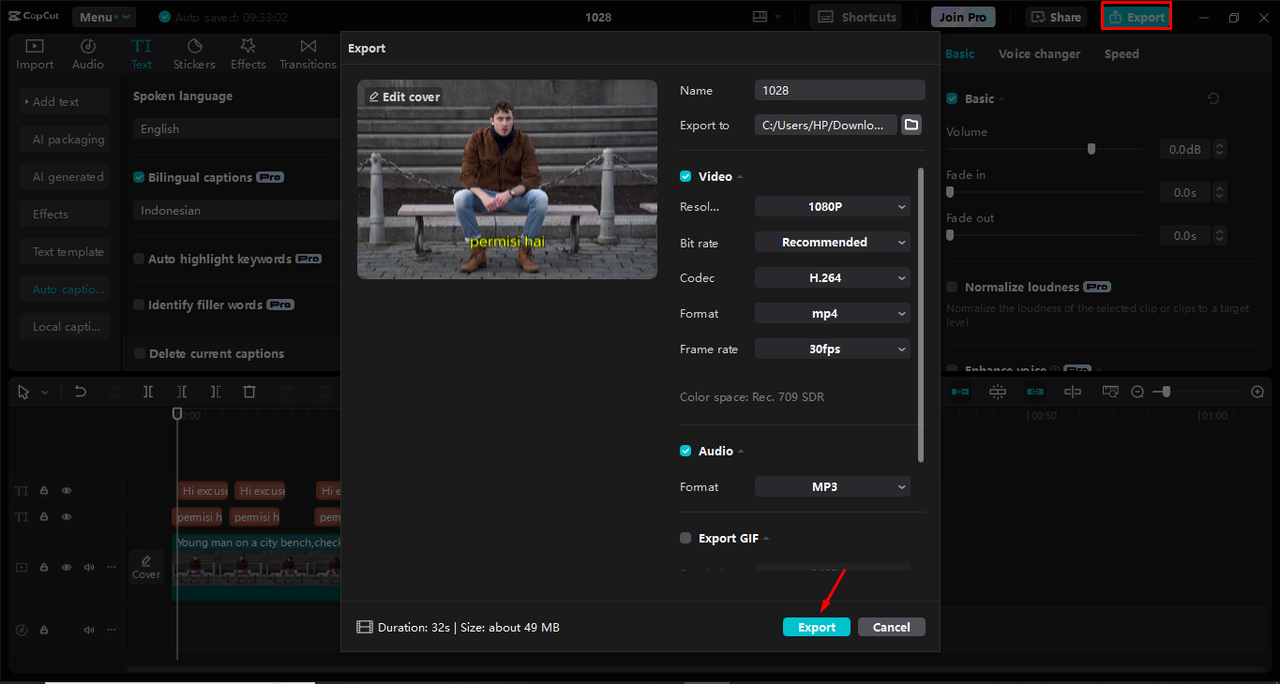Browse for export folder using folder icon

[x=911, y=125]
